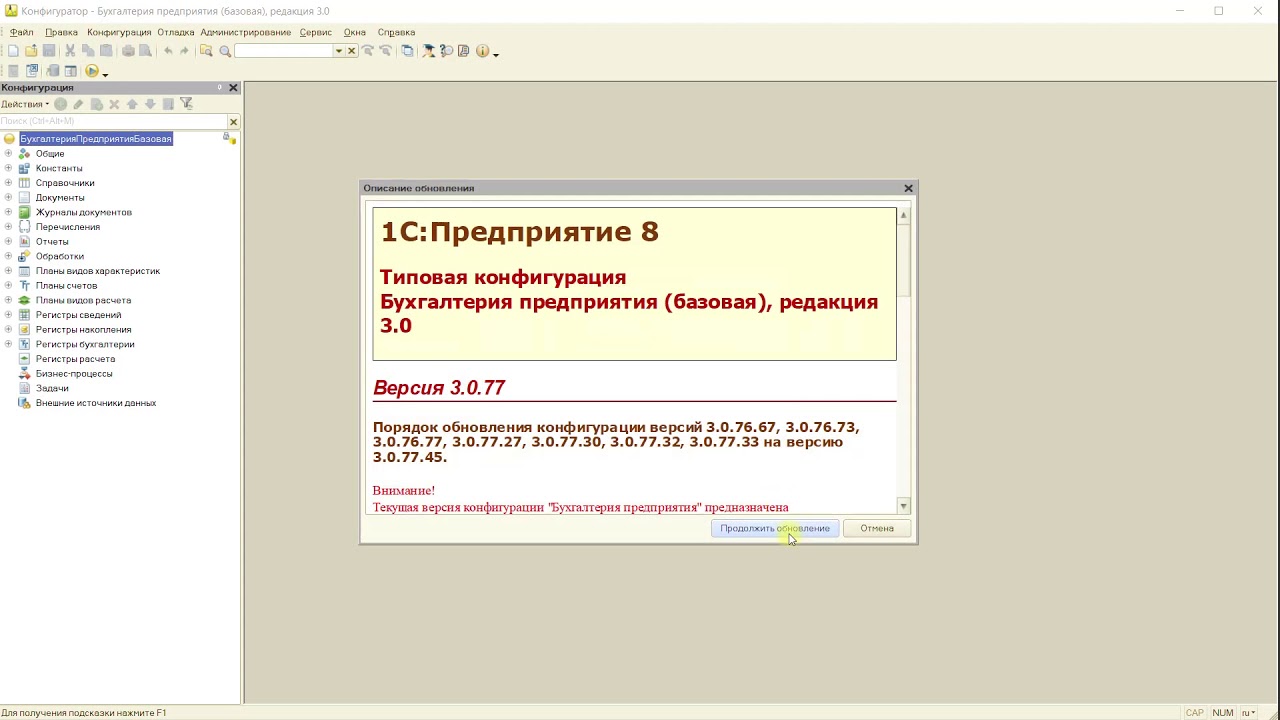The height and width of the screenshot is (720, 1280).
Task: Open the Конфигурация menu
Action: [x=119, y=32]
